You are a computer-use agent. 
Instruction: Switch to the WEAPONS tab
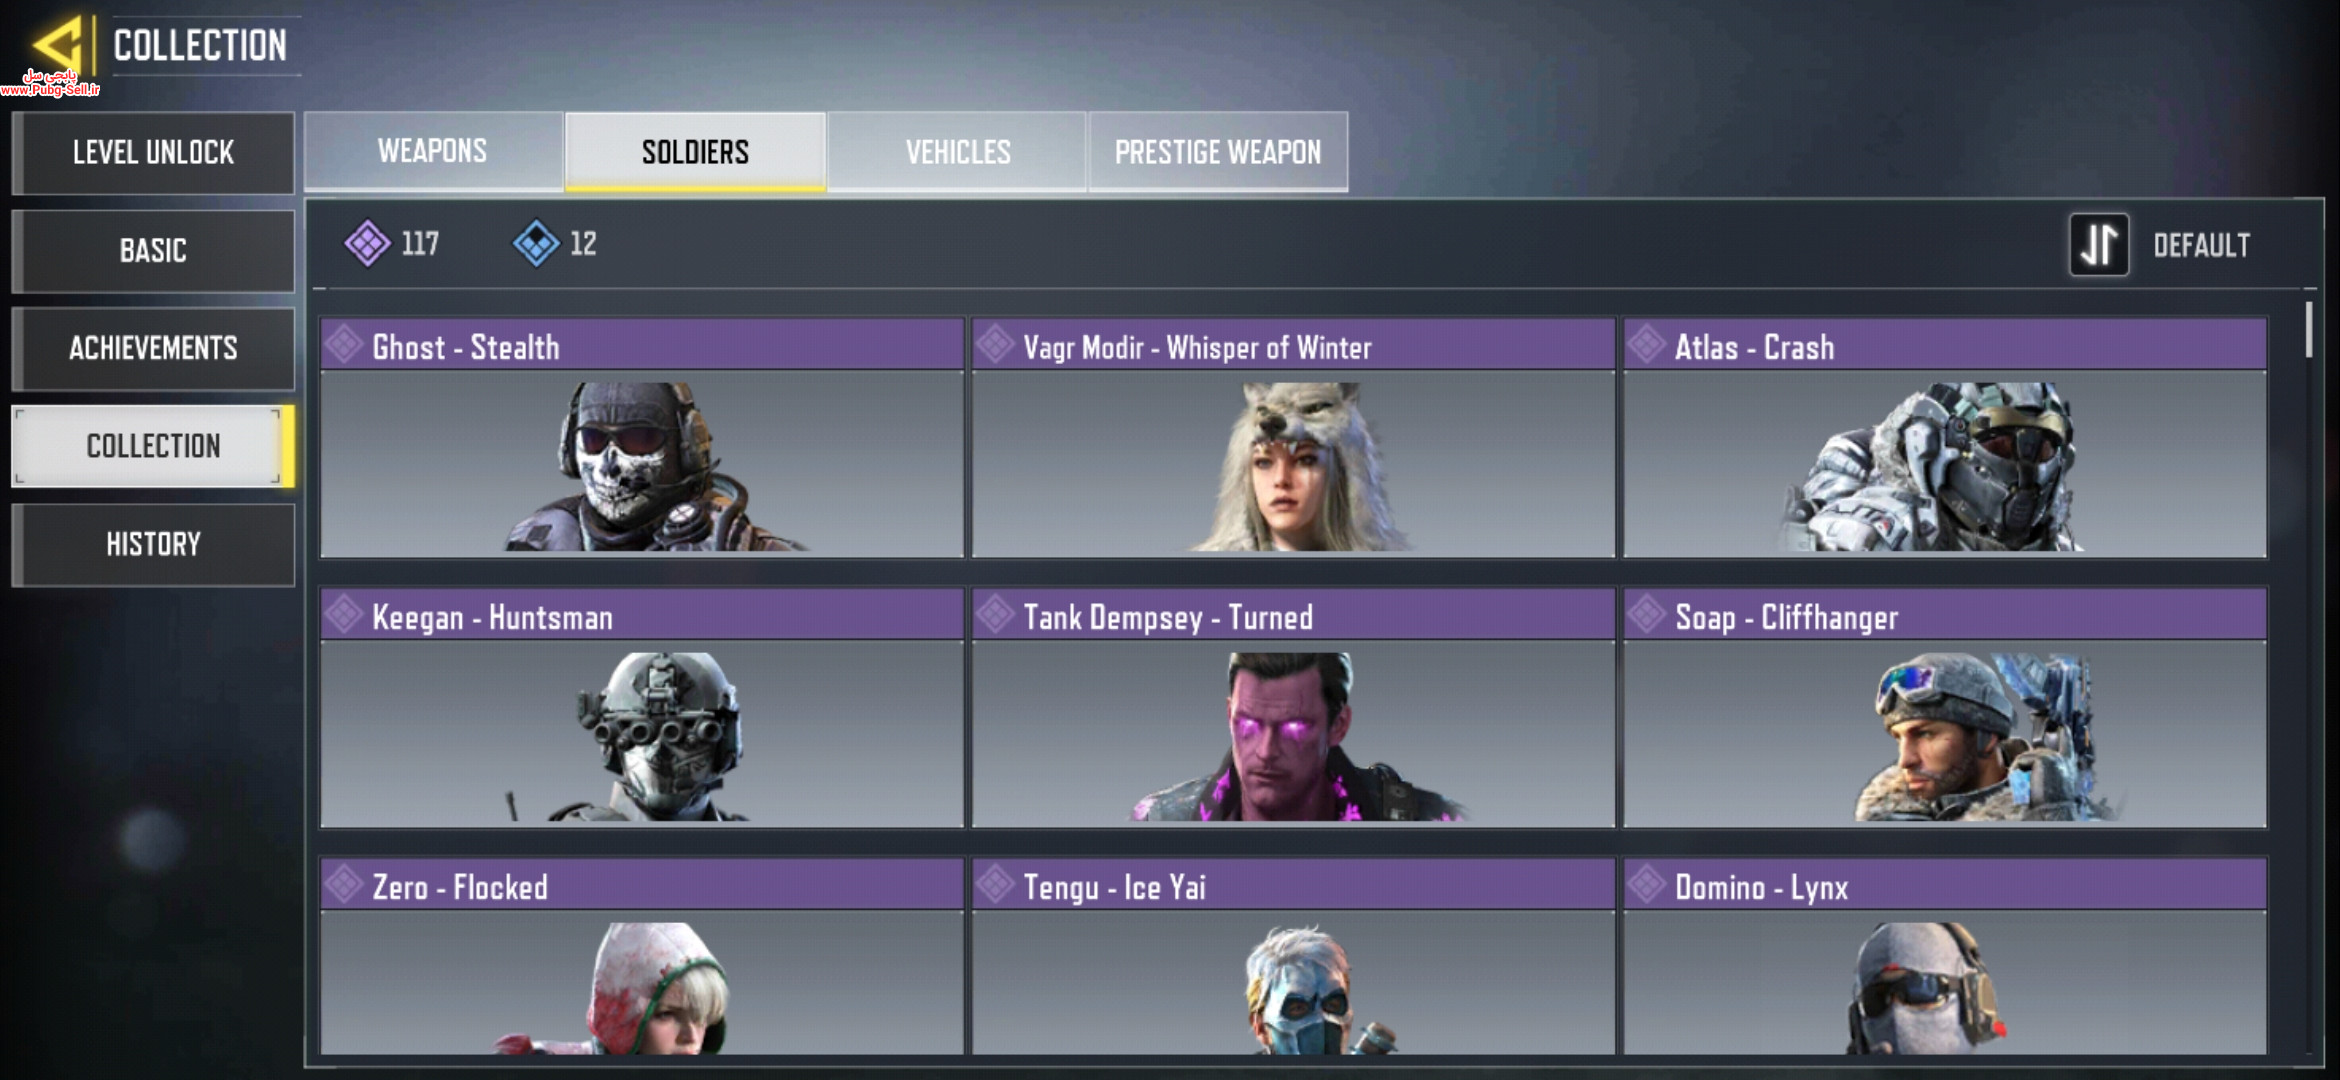(433, 151)
